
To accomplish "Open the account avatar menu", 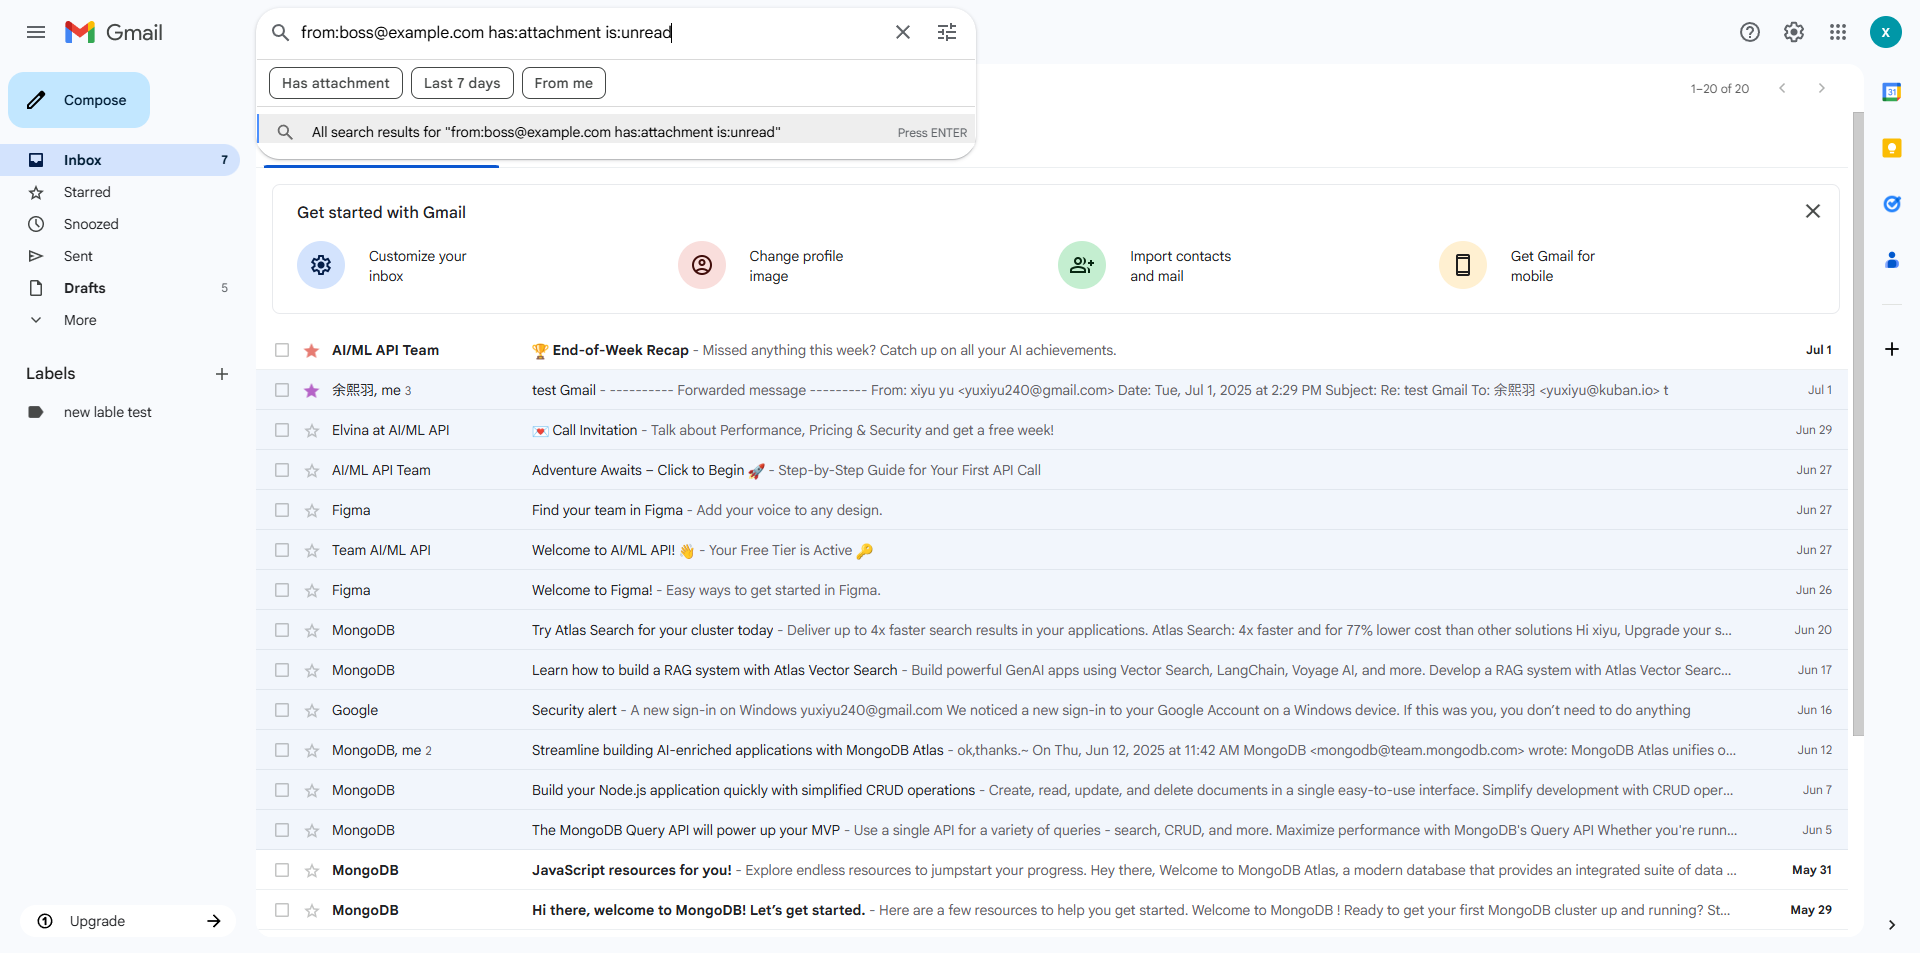I will [x=1885, y=32].
